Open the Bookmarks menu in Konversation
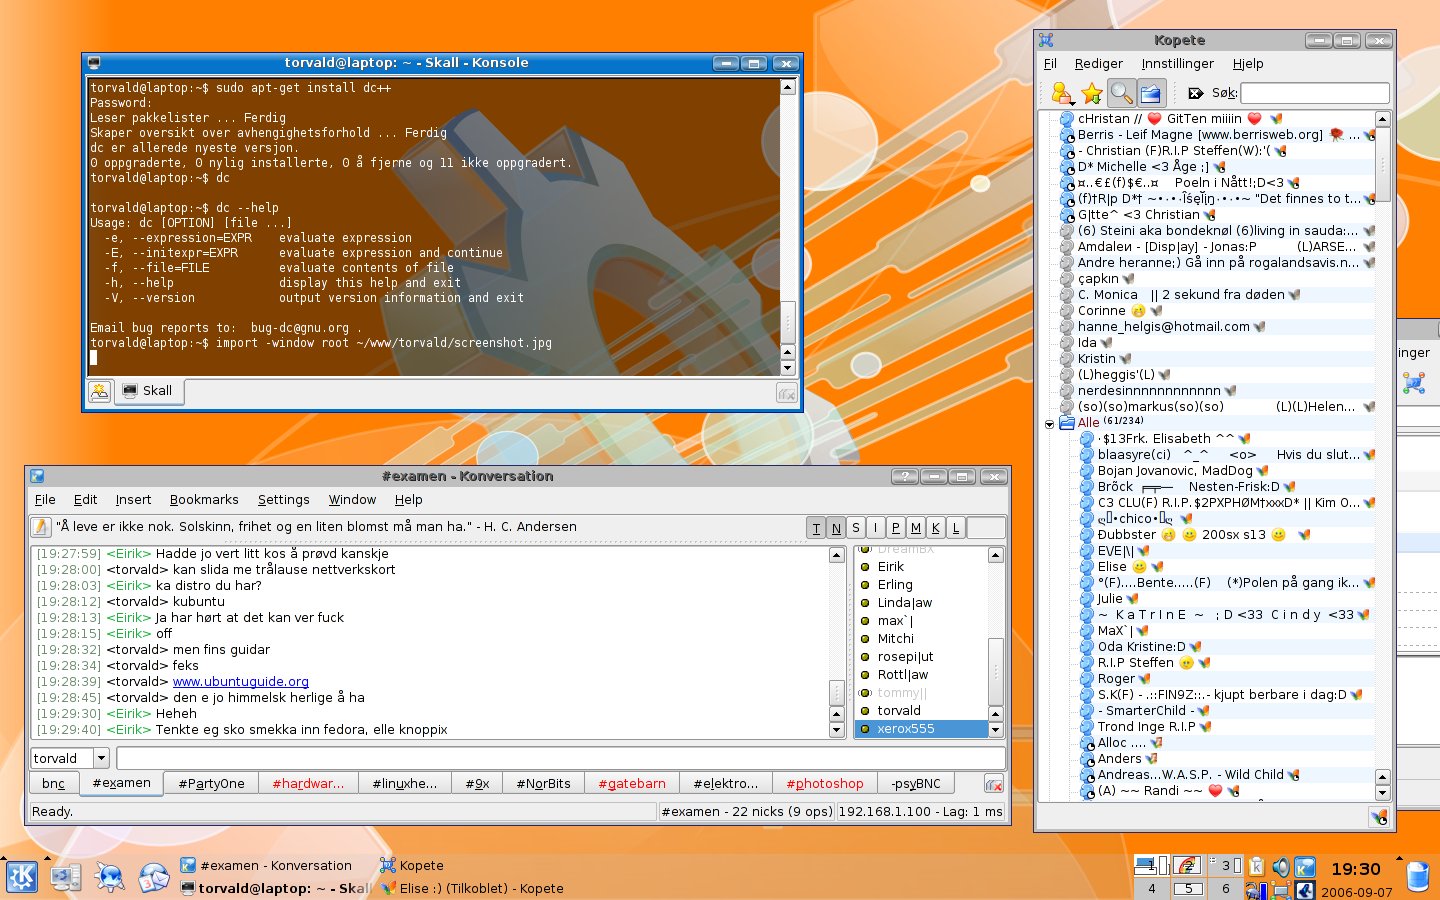This screenshot has height=900, width=1440. click(204, 500)
